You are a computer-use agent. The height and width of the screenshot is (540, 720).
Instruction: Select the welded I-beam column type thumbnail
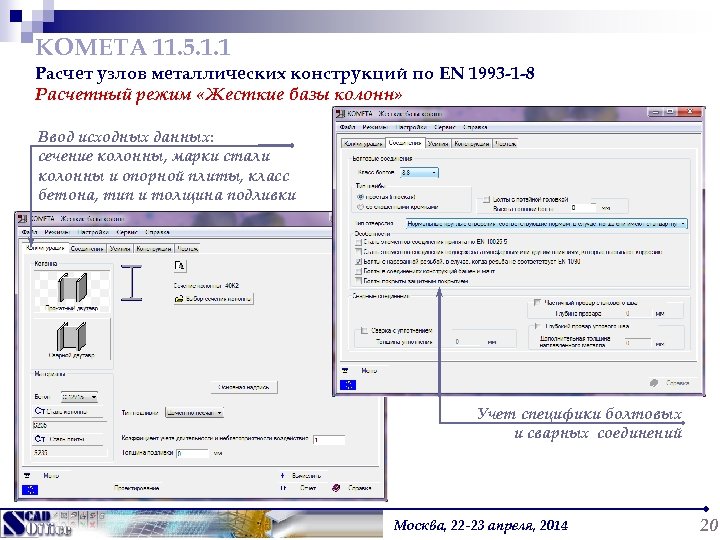(72, 339)
